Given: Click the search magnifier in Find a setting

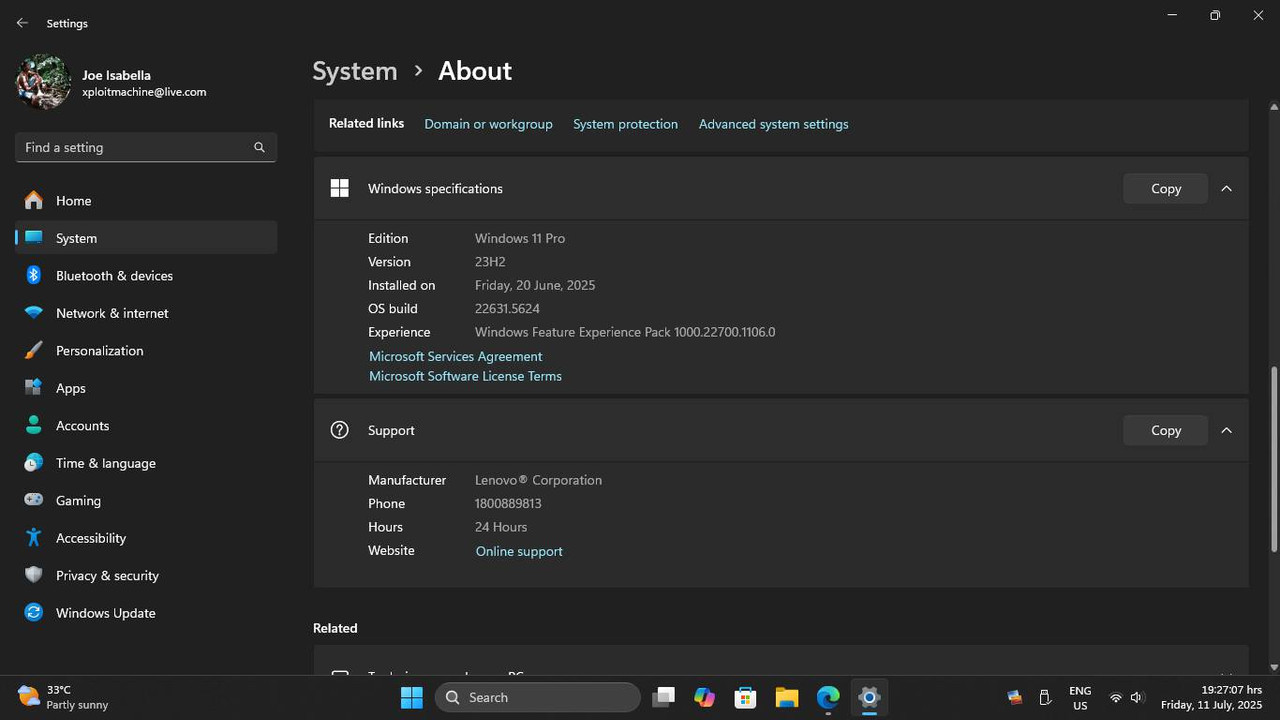Looking at the screenshot, I should 259,147.
